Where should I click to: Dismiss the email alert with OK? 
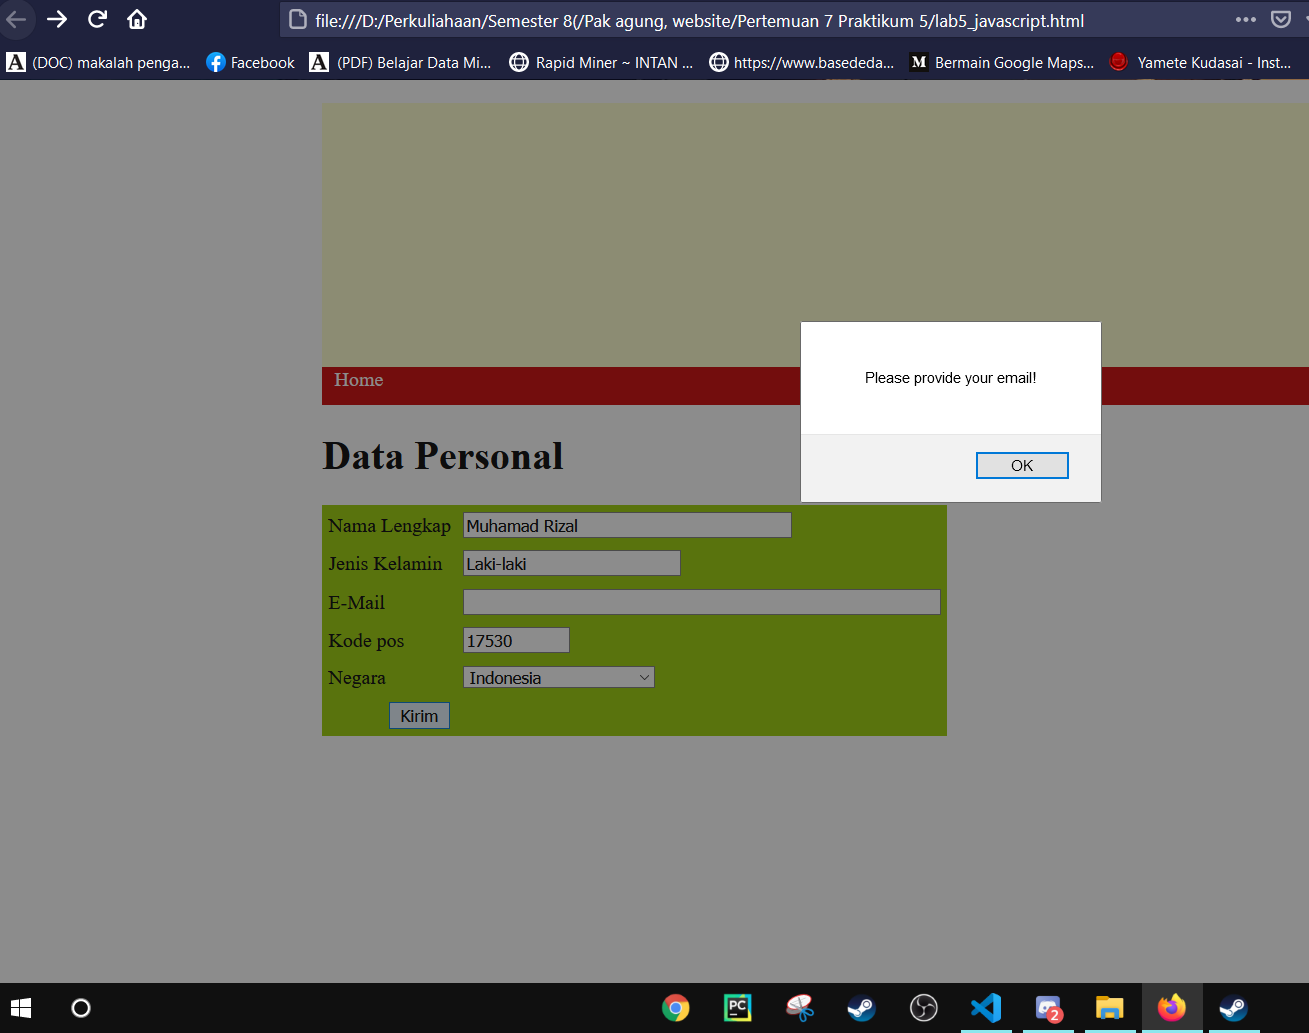(1022, 465)
